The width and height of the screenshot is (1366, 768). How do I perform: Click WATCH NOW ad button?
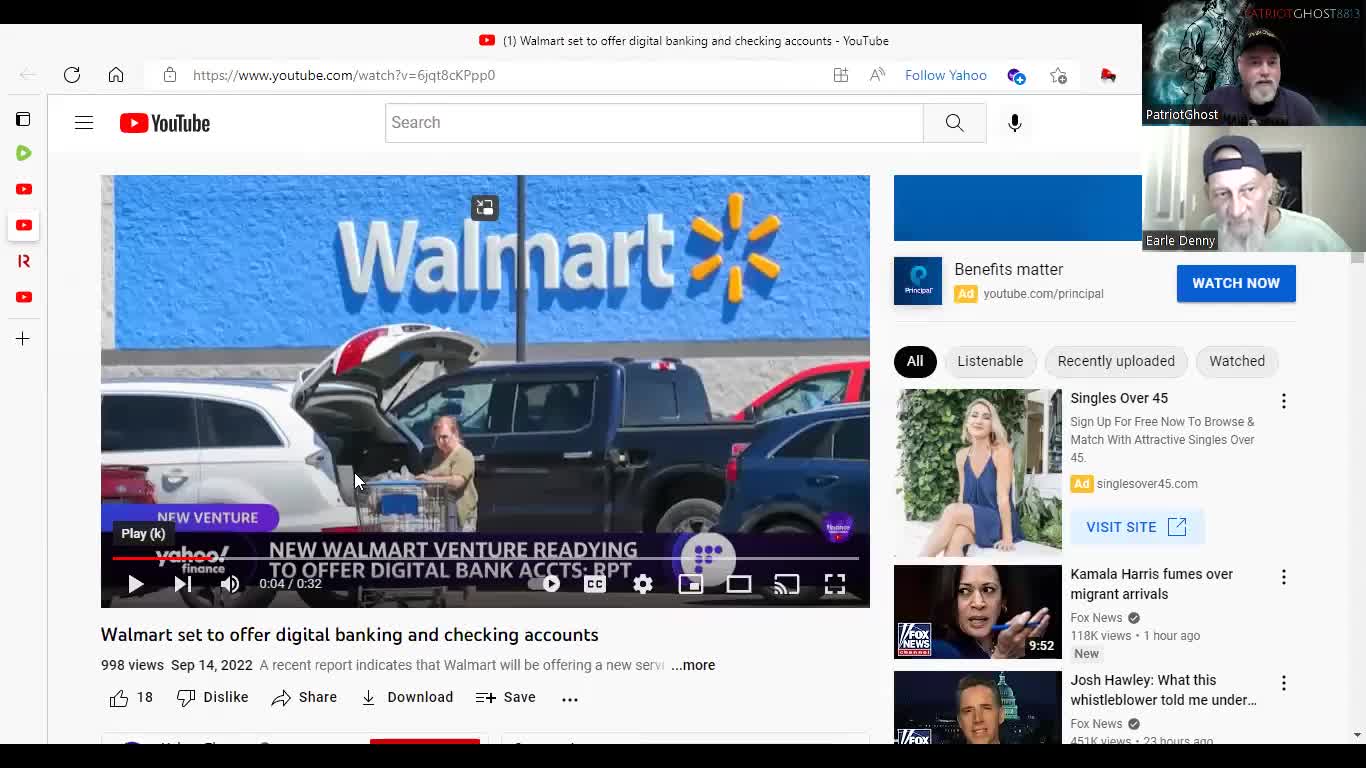(1236, 283)
